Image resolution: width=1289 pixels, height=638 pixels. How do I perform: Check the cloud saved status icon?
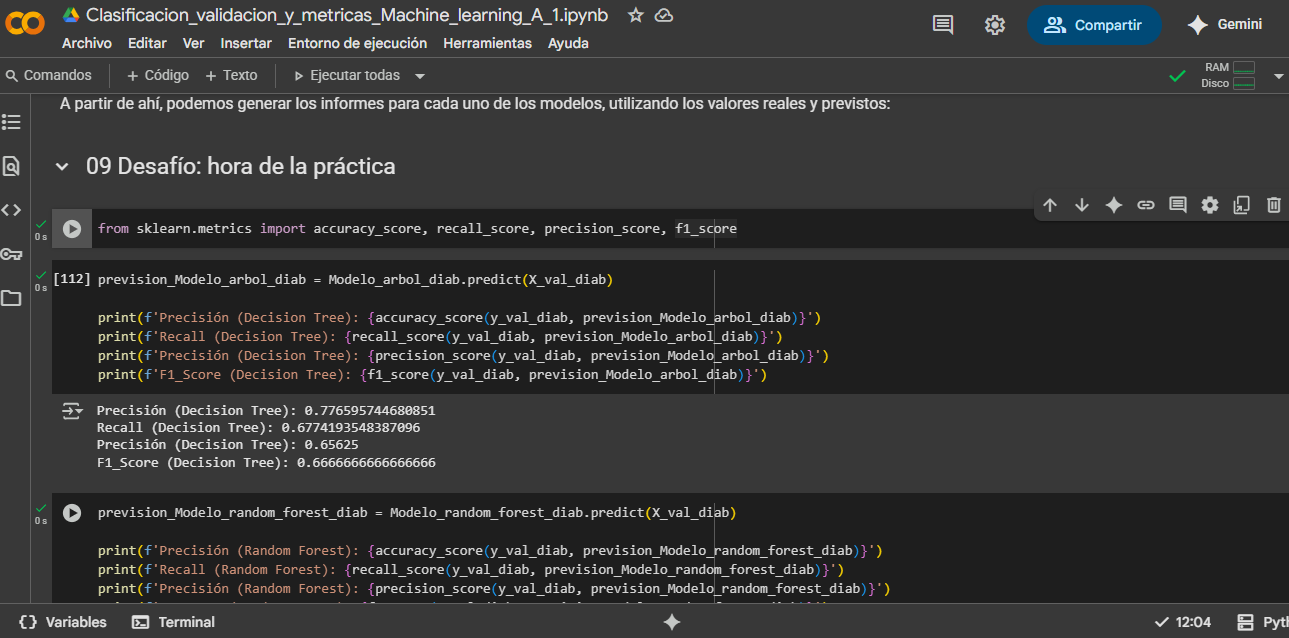pos(663,15)
